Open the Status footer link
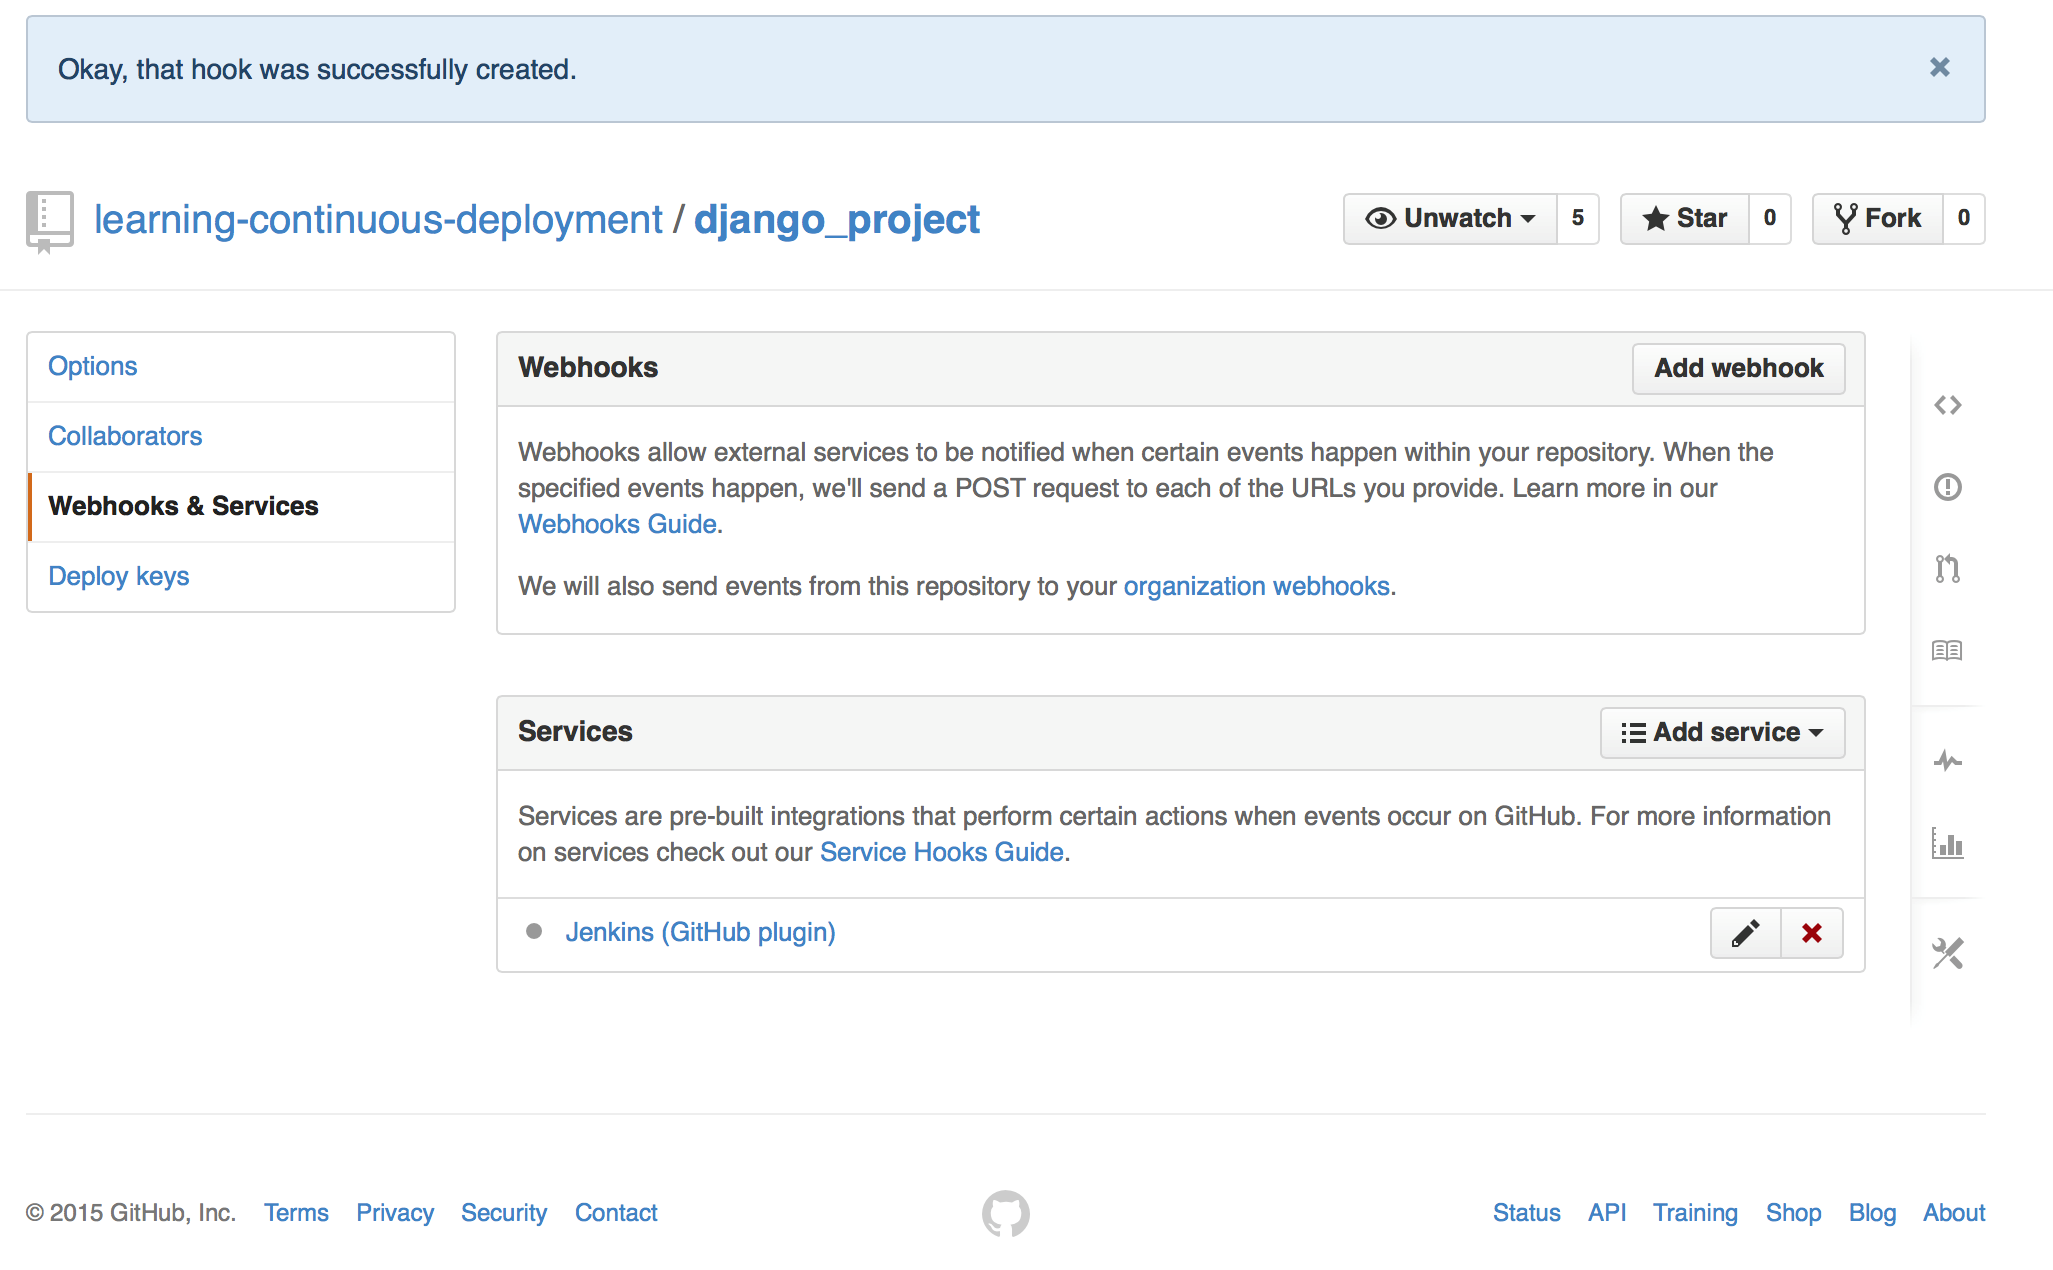This screenshot has height=1270, width=2053. click(x=1526, y=1213)
